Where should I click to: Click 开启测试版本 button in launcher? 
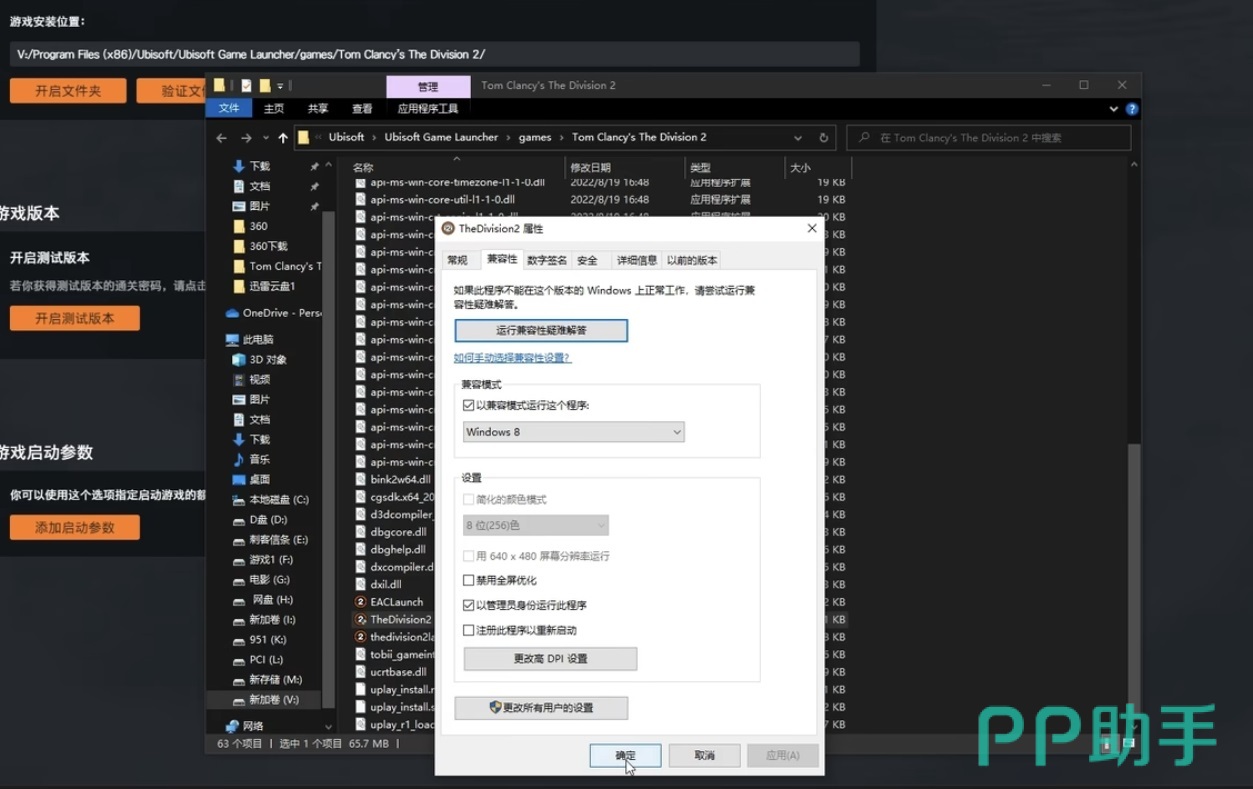pos(75,318)
